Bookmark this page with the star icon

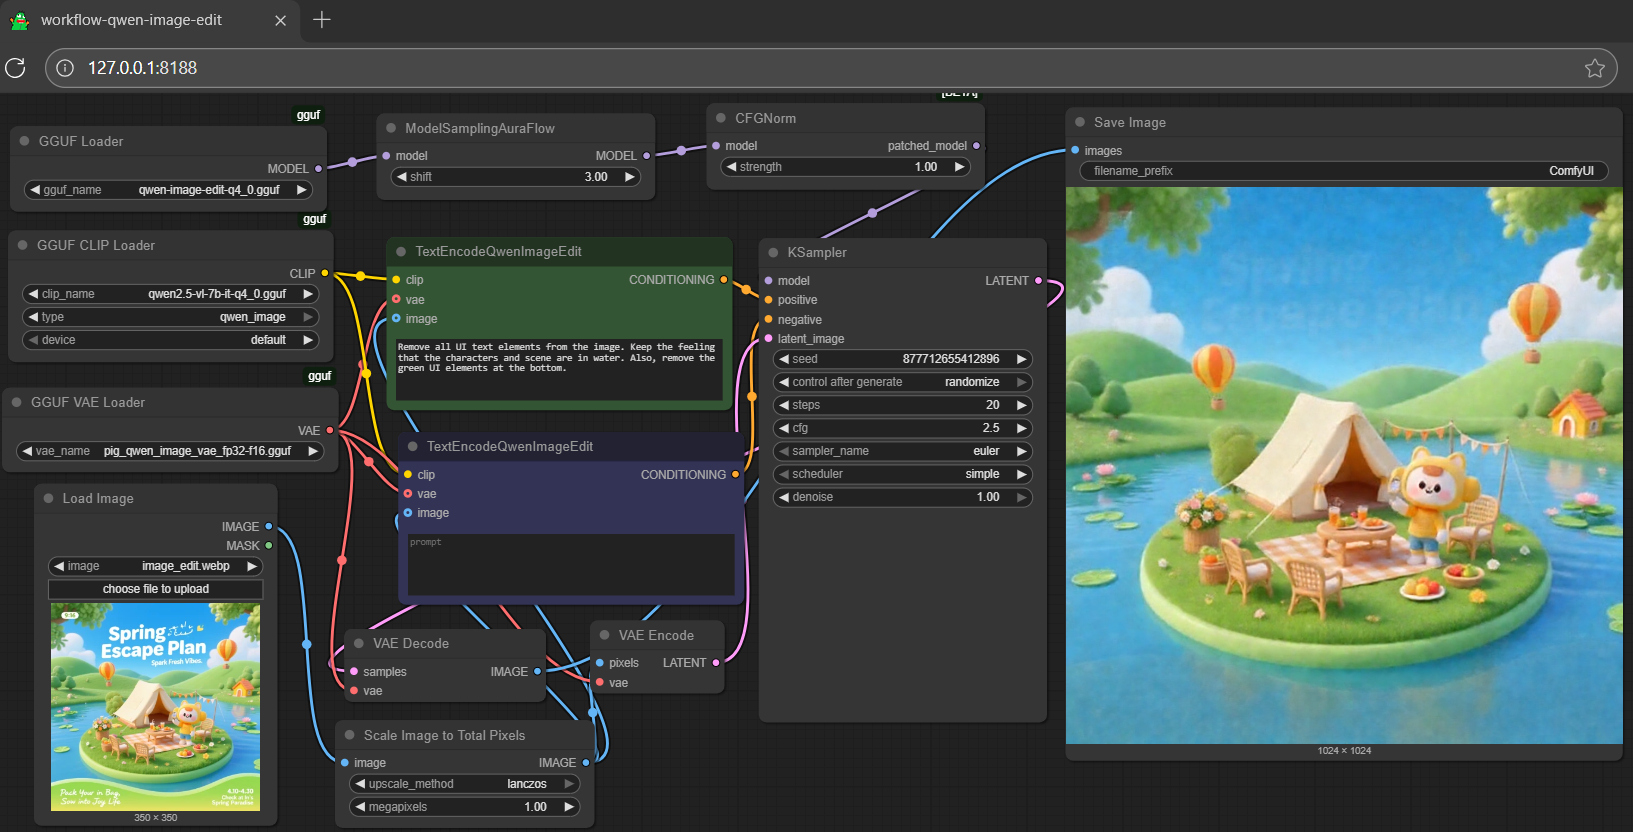1594,68
